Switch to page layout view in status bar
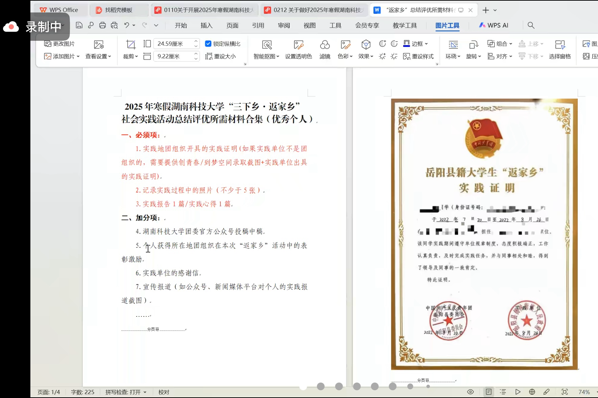Viewport: 598px width, 398px height. tap(488, 392)
